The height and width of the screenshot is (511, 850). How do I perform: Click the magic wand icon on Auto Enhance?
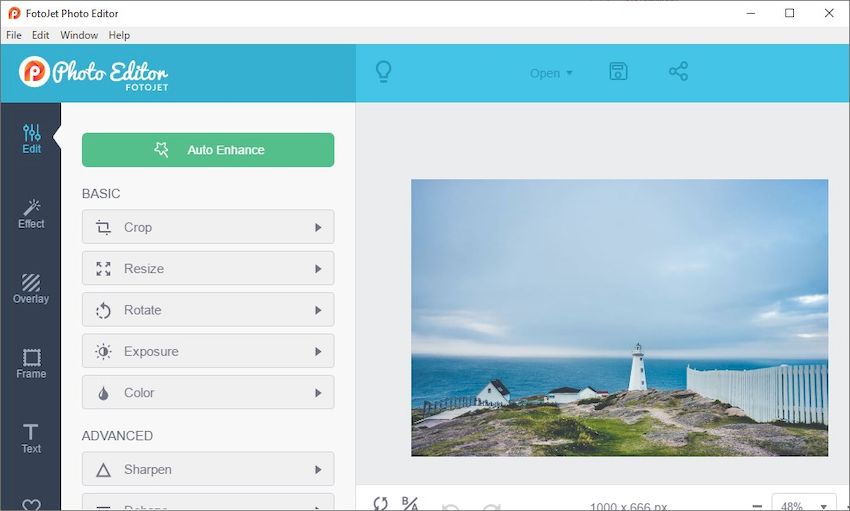162,150
